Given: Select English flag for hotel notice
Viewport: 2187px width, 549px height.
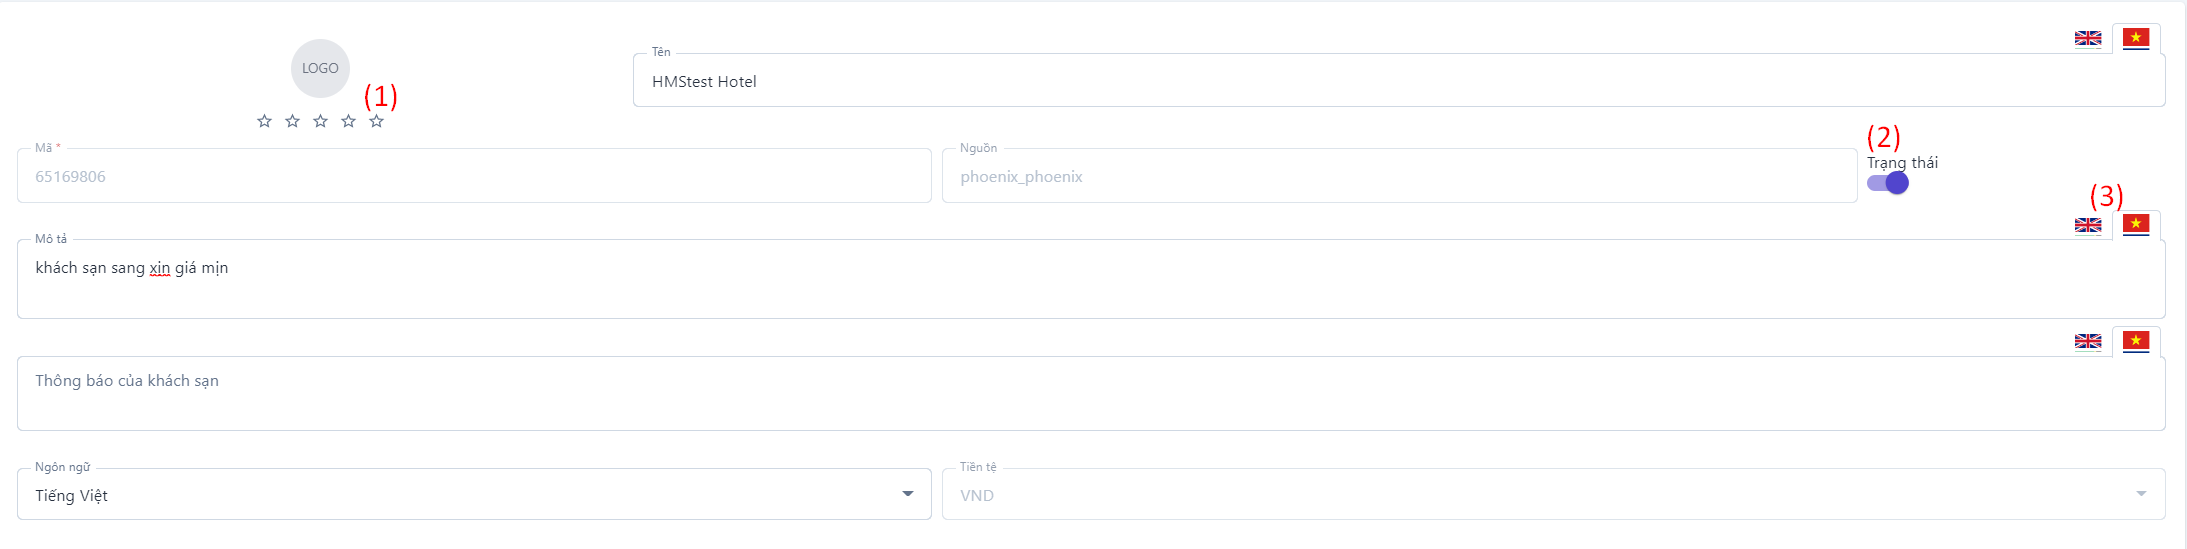Looking at the screenshot, I should [x=2087, y=341].
